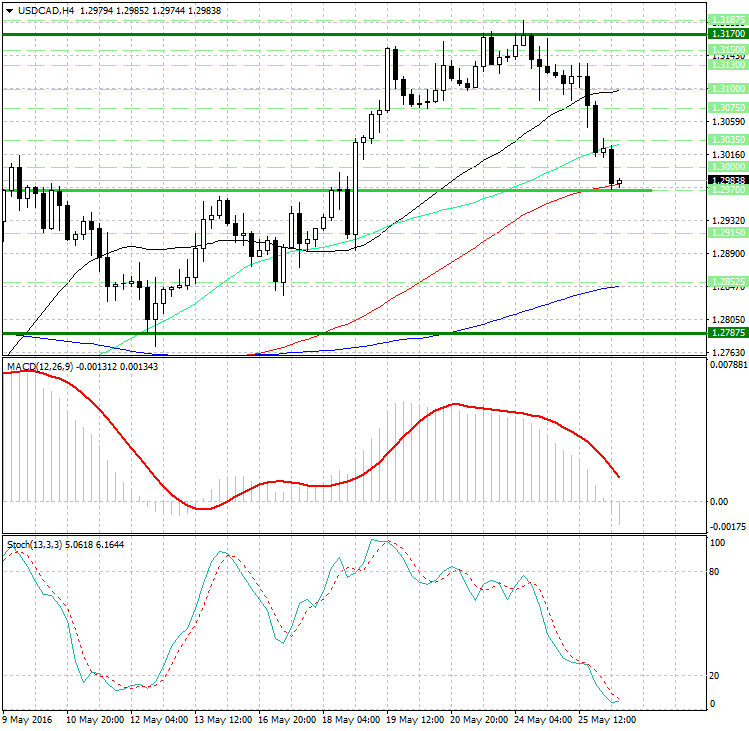Viewport: 749px width, 731px height.
Task: Click the 13 May 12:00 time label
Action: coord(222,718)
